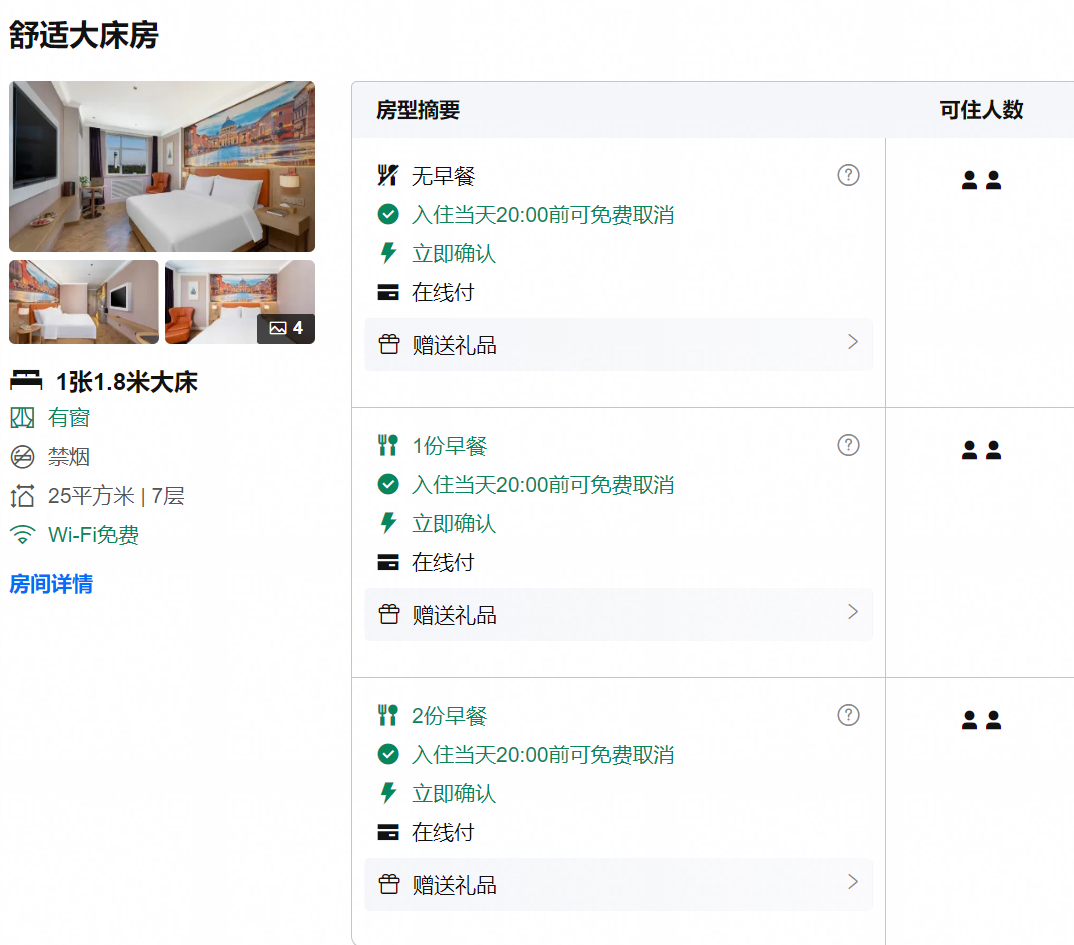Click help icon beside 1份早餐
The width and height of the screenshot is (1074, 945).
point(848,445)
